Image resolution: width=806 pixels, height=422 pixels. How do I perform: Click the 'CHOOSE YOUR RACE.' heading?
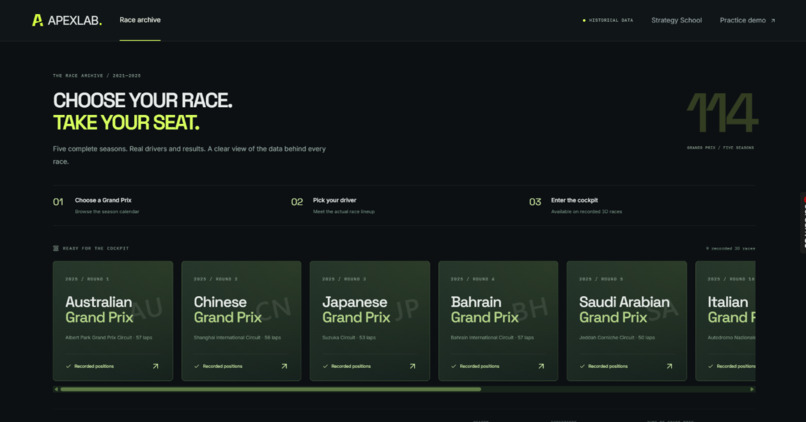tap(142, 100)
